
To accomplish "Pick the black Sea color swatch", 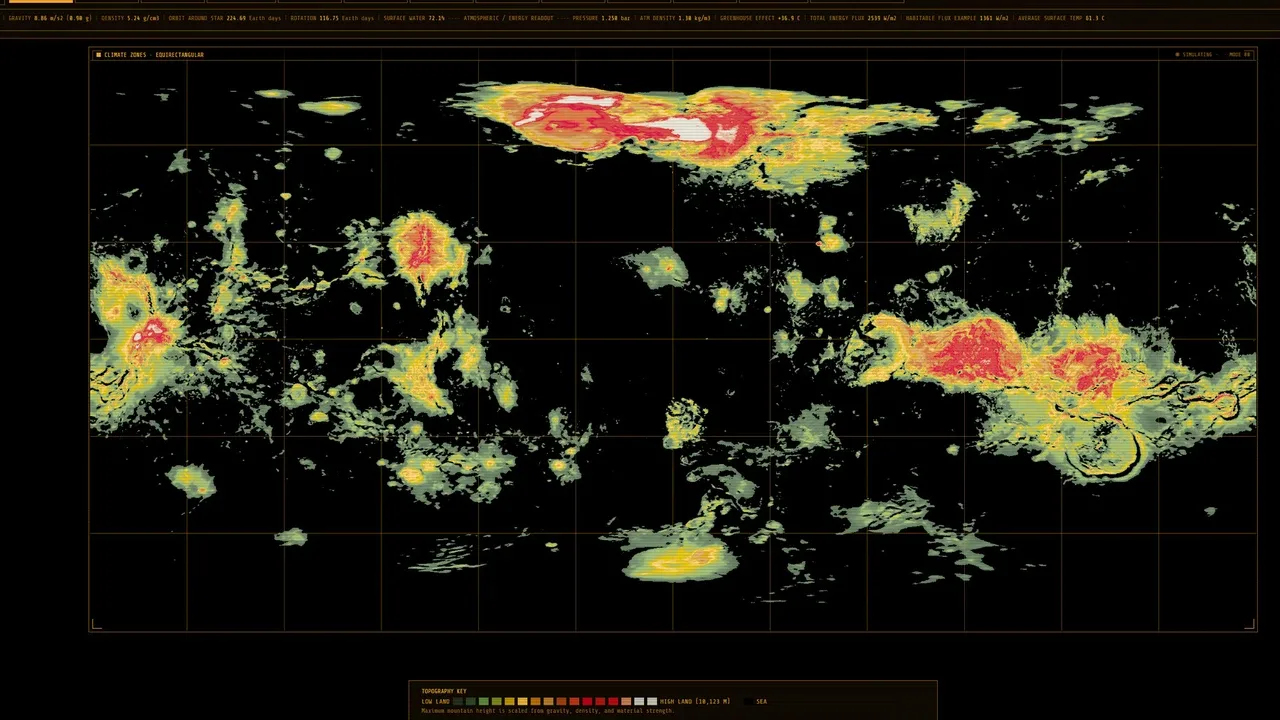I will coord(748,701).
